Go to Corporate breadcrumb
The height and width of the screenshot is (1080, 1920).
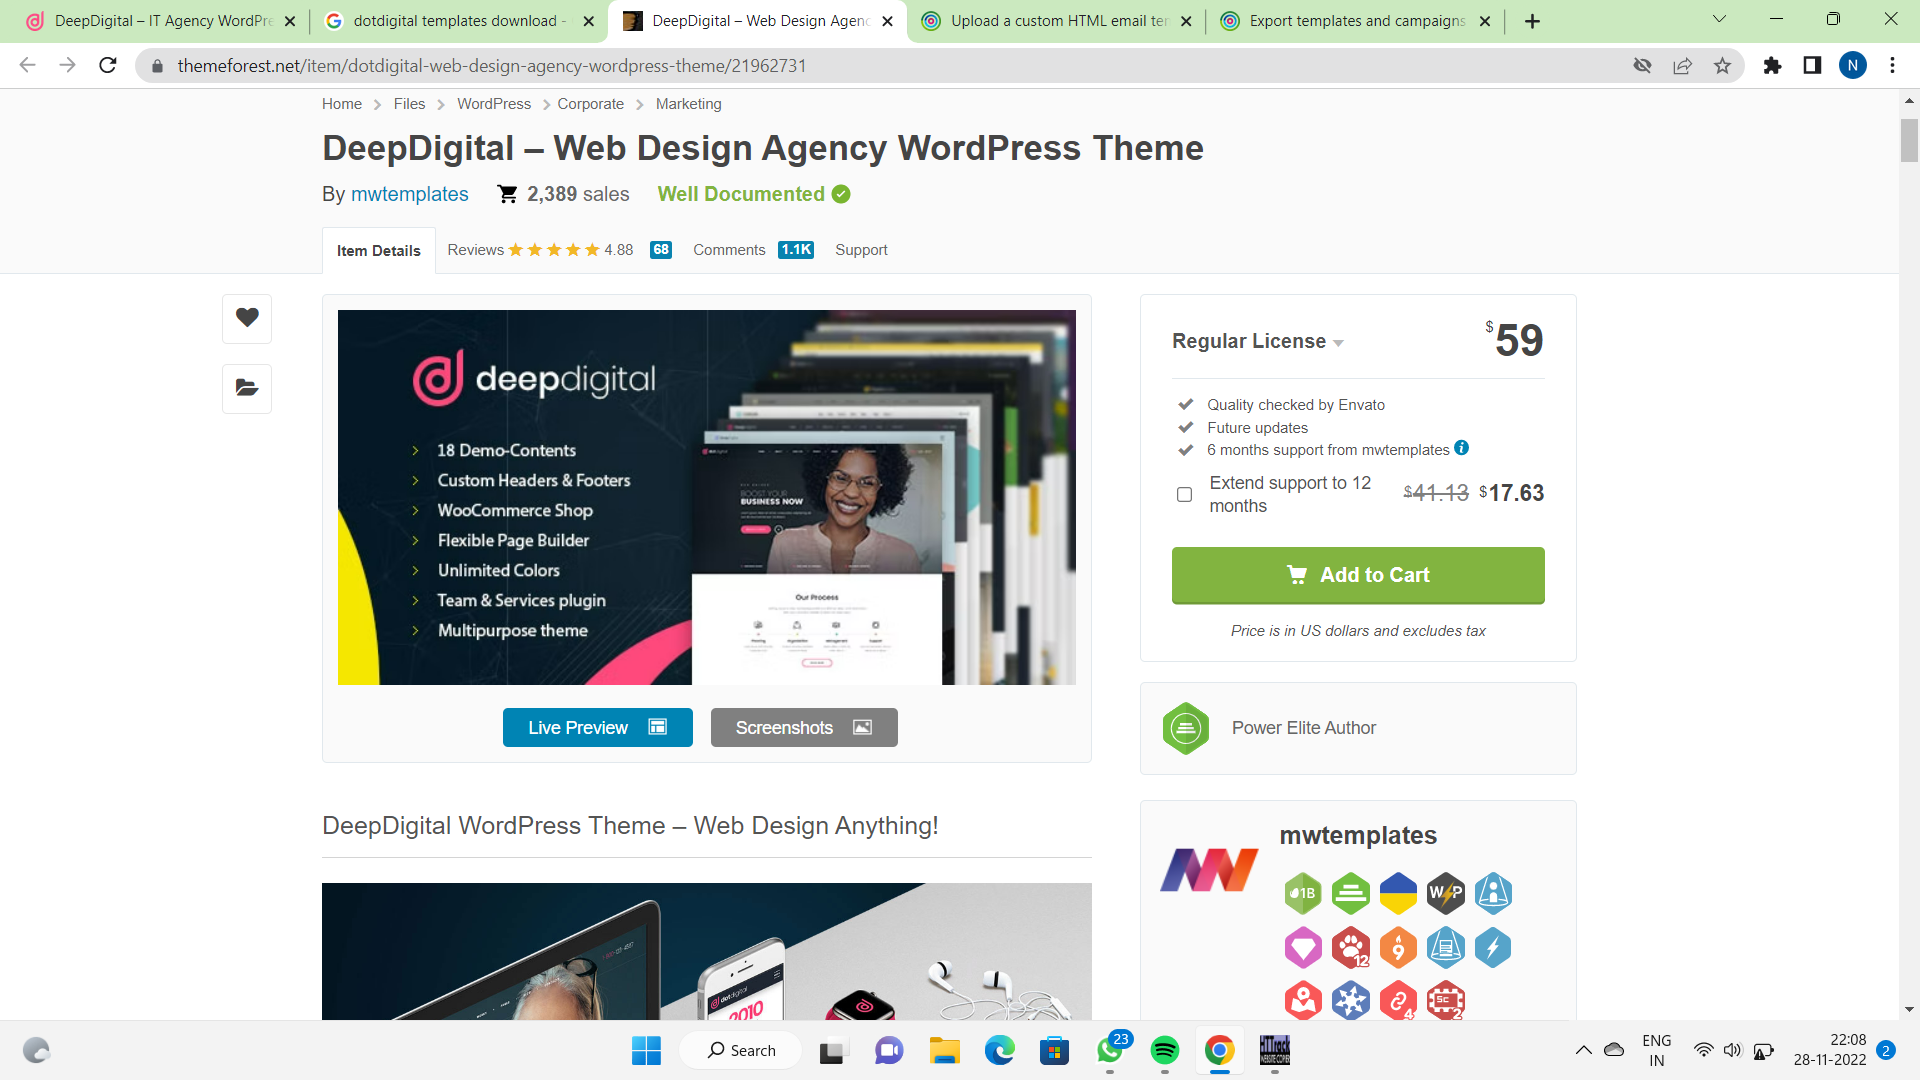coord(590,104)
